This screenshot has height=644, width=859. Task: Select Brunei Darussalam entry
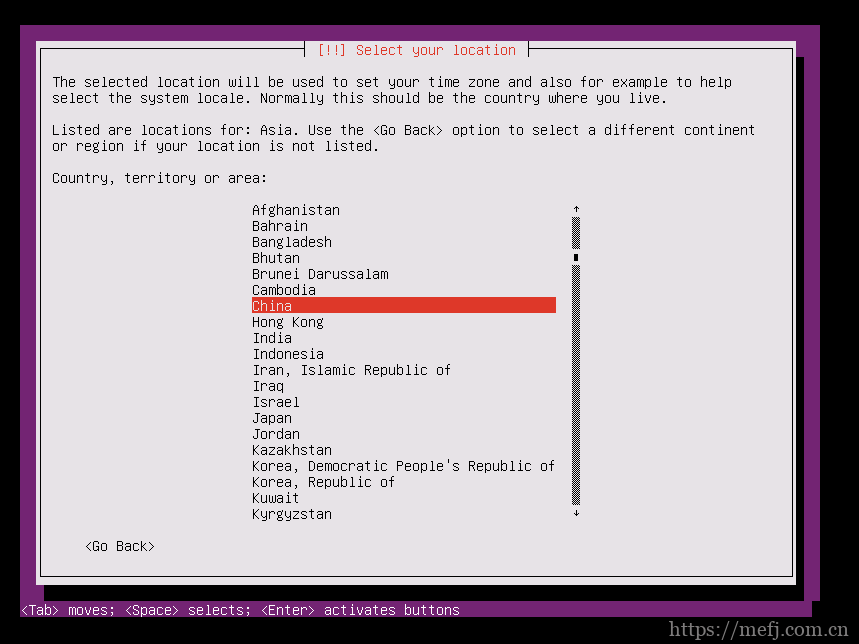320,274
